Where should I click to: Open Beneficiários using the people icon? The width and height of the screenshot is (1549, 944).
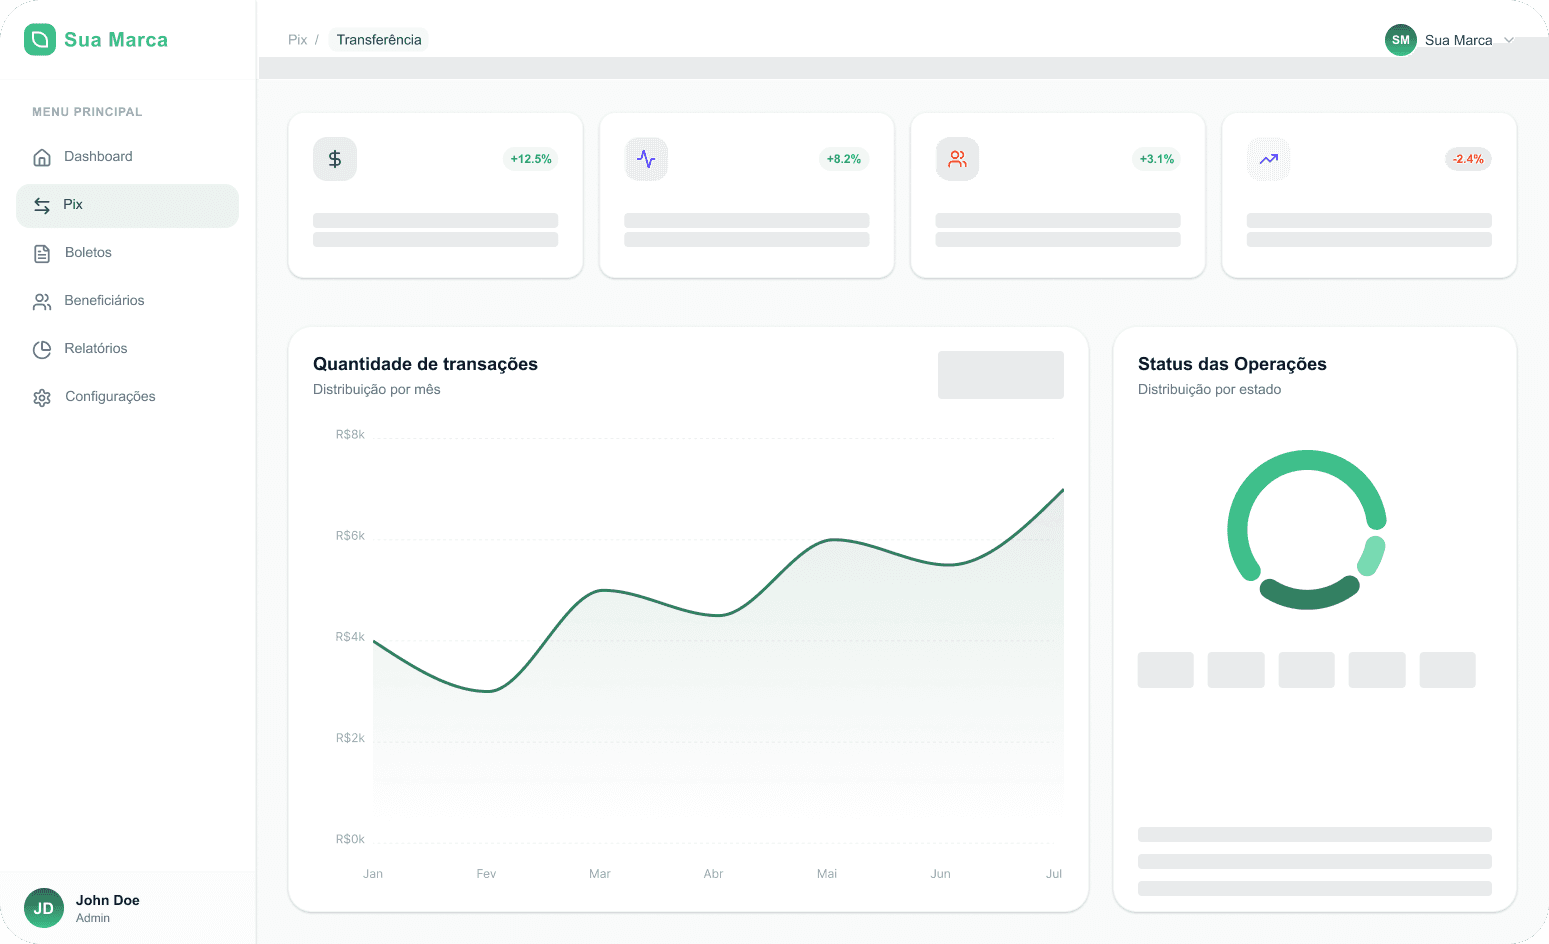[41, 301]
